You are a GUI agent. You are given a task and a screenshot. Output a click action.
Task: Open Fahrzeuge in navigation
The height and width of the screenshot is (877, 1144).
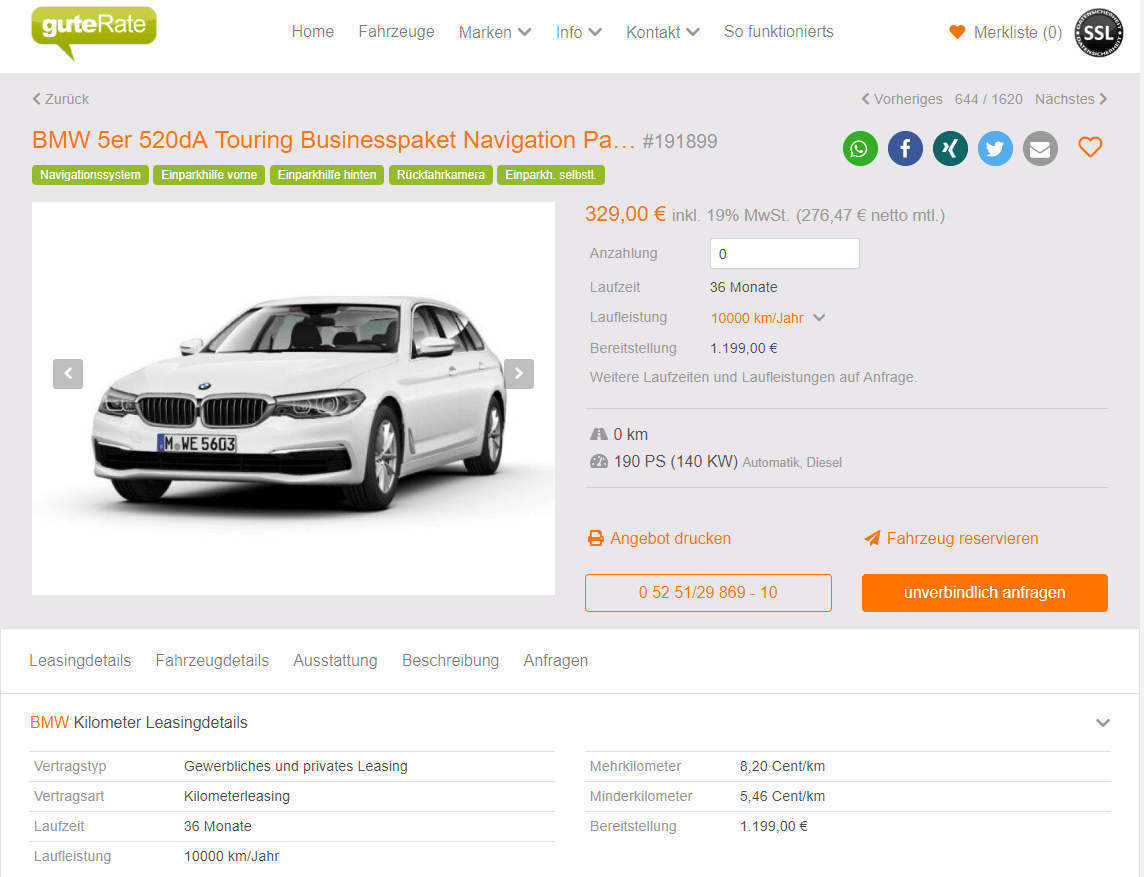click(396, 31)
